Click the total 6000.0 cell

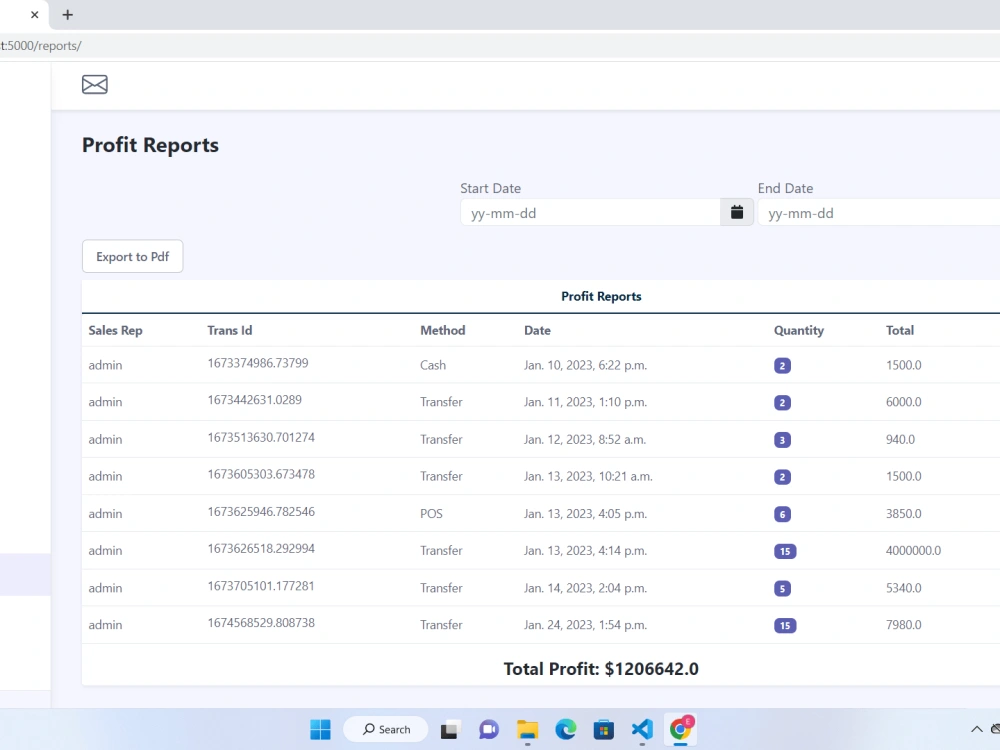[x=903, y=402]
